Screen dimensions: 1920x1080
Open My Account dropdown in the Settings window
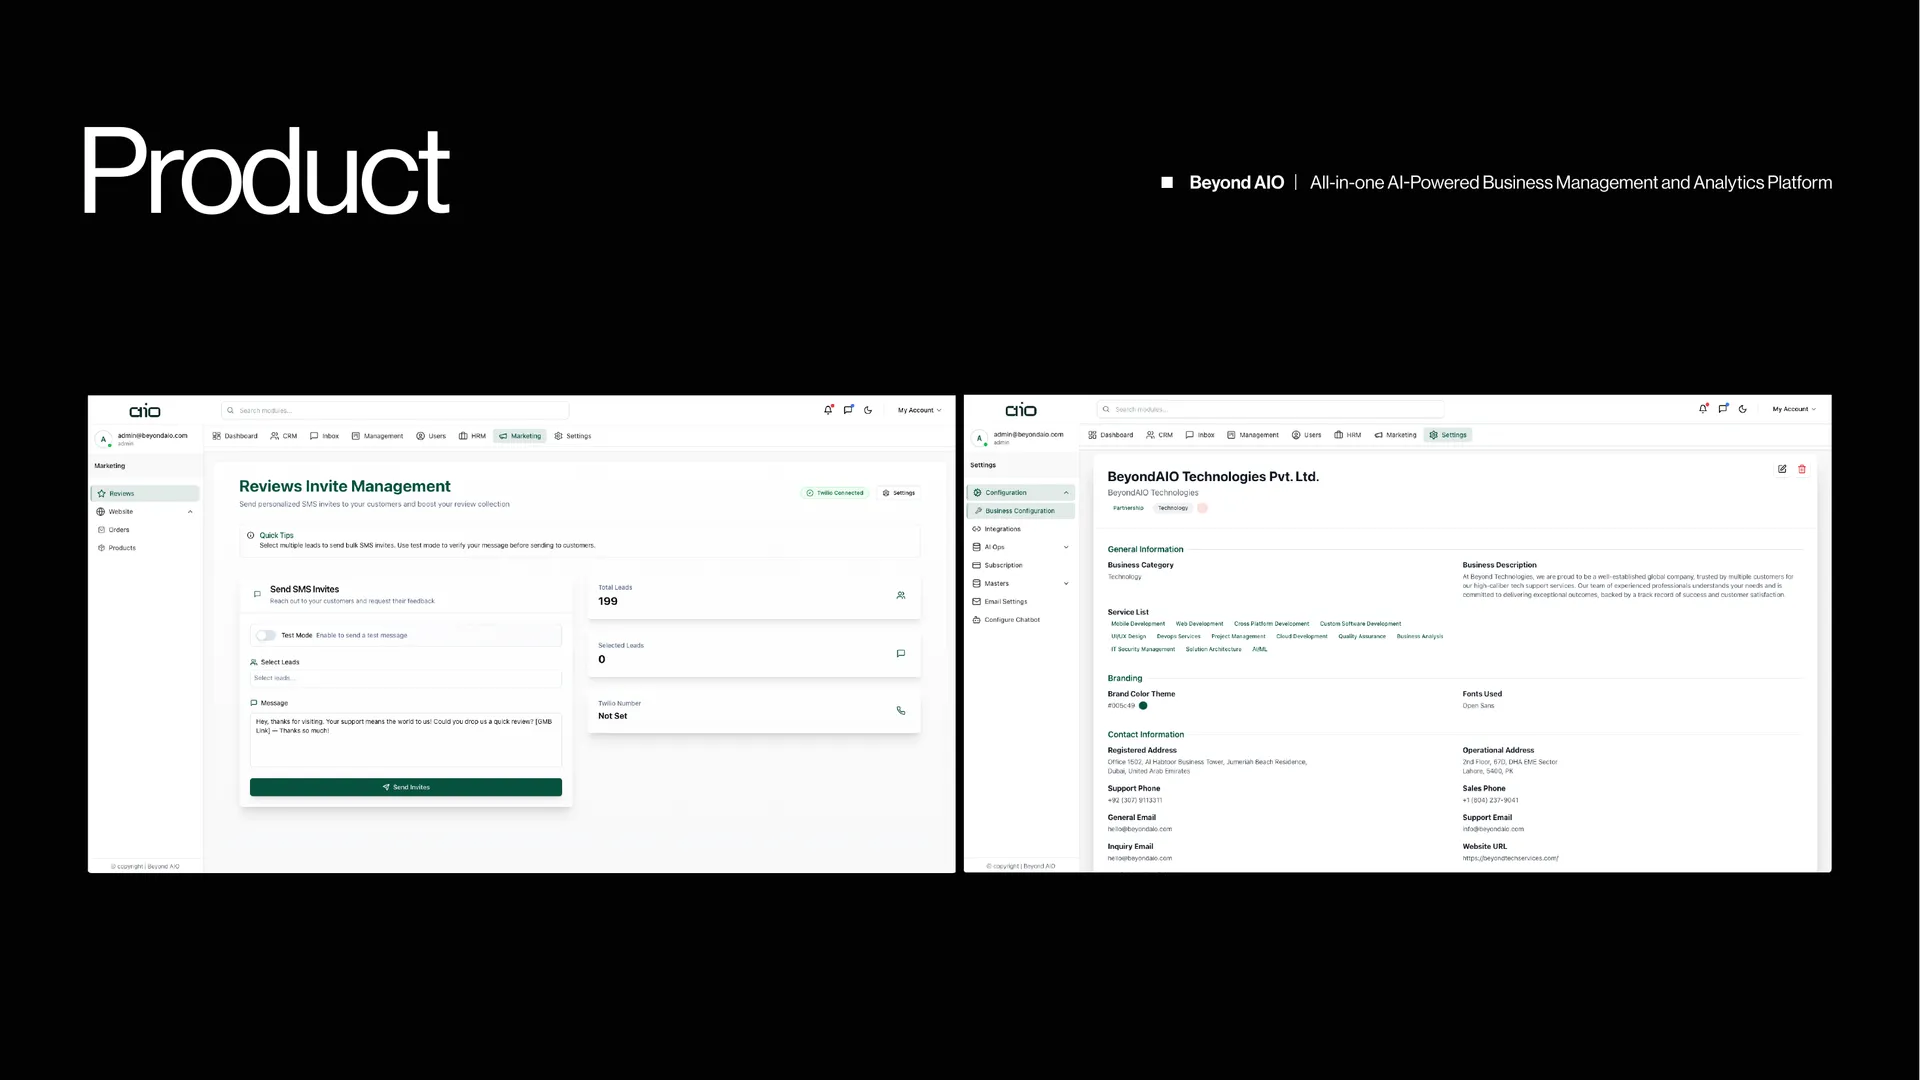[x=1794, y=409]
